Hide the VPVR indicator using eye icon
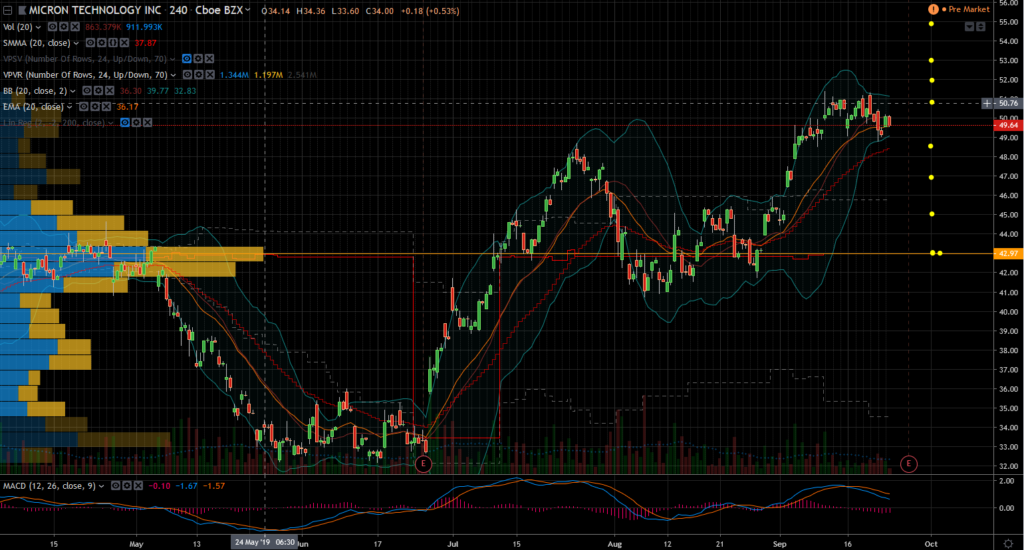The height and width of the screenshot is (550, 1024). [x=187, y=75]
